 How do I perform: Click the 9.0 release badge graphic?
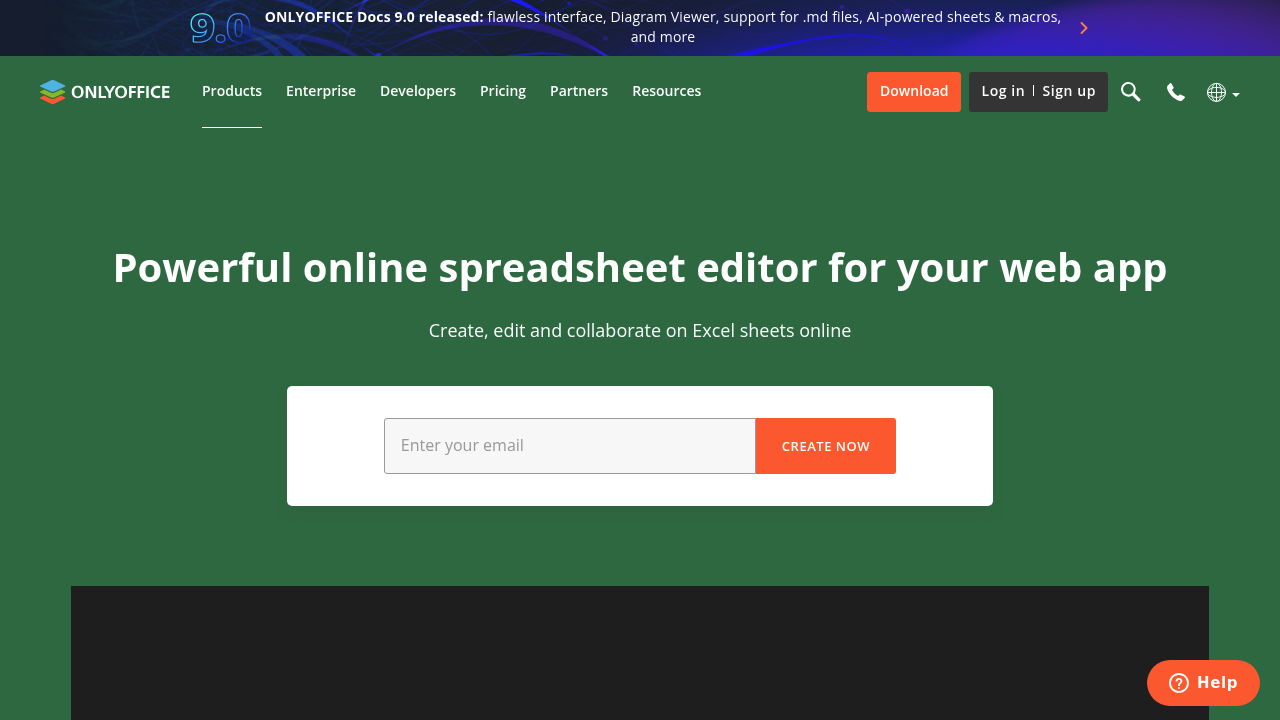220,28
